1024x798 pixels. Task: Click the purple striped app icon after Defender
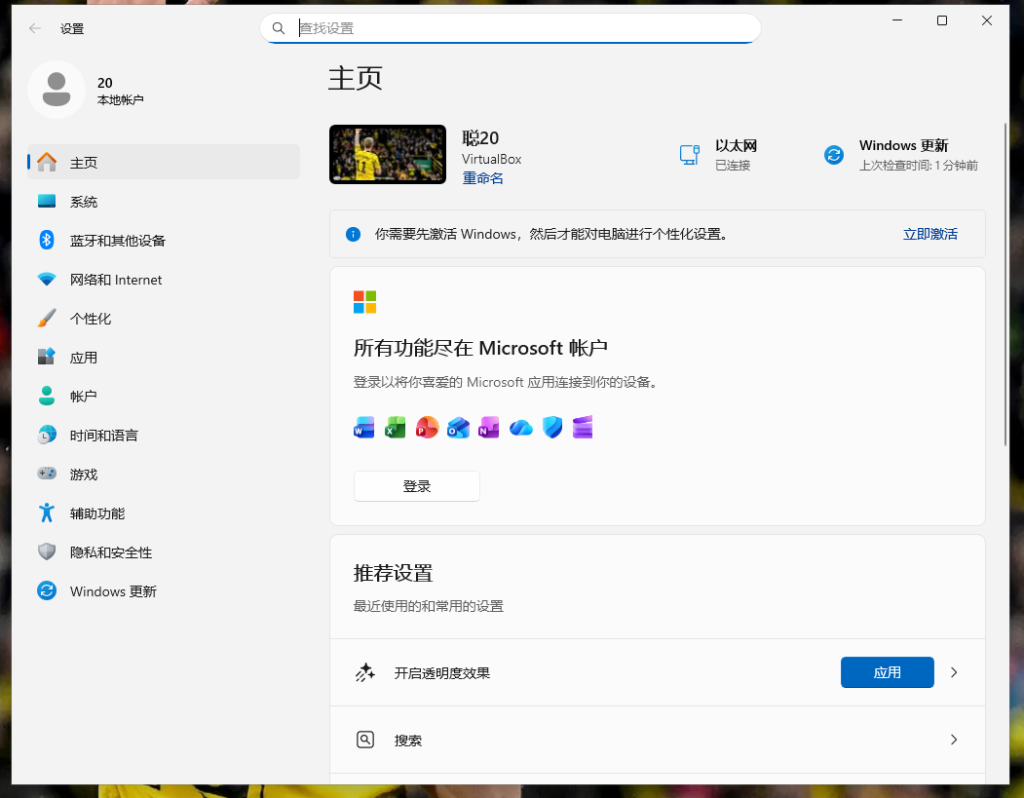583,428
